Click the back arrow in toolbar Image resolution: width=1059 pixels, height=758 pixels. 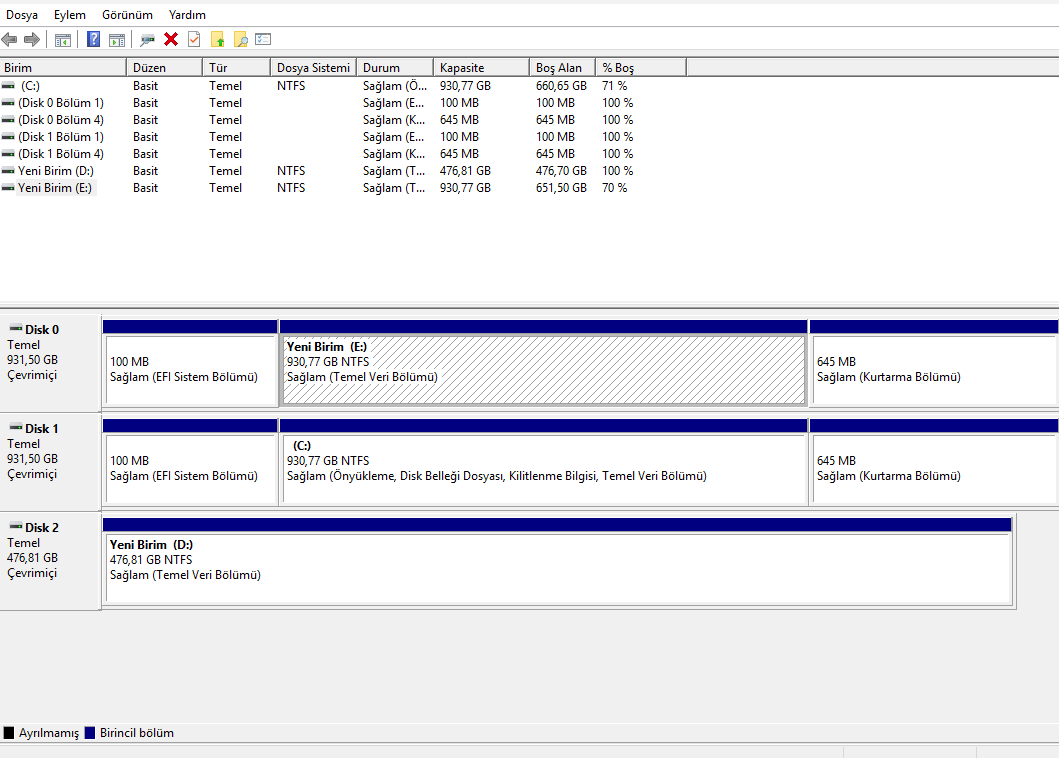pyautogui.click(x=10, y=39)
